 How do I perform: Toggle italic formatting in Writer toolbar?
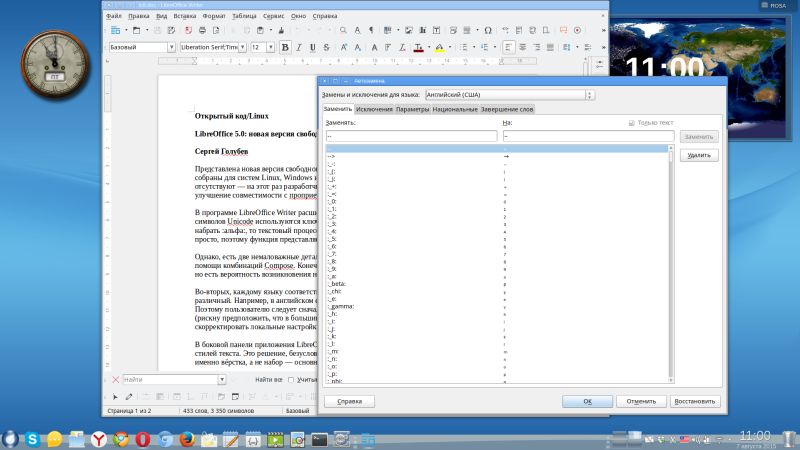pos(299,47)
